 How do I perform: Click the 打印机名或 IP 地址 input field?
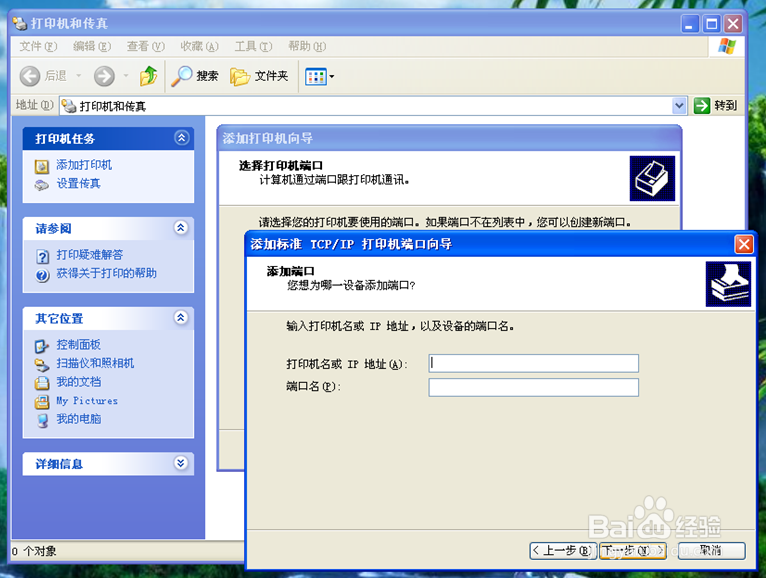(533, 364)
